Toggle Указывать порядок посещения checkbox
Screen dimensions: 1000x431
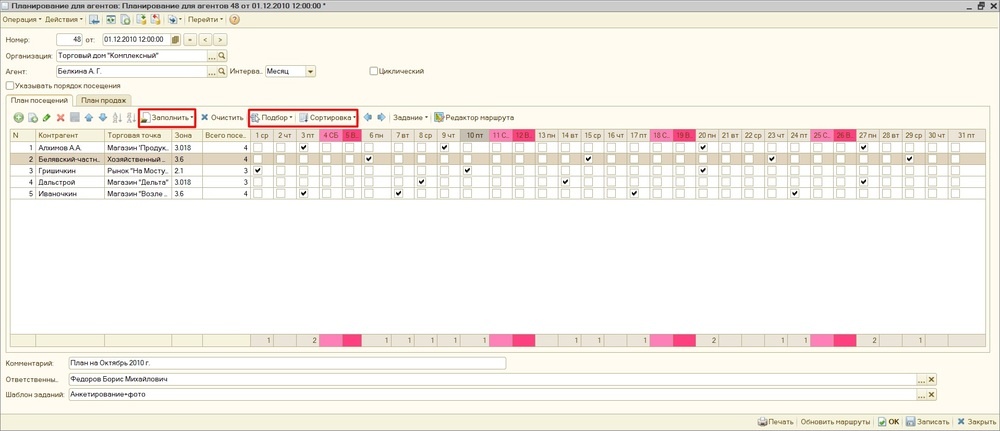[x=10, y=85]
